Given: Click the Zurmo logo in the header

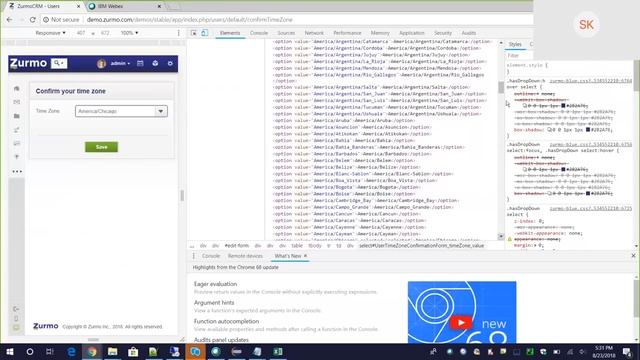Looking at the screenshot, I should pyautogui.click(x=28, y=63).
